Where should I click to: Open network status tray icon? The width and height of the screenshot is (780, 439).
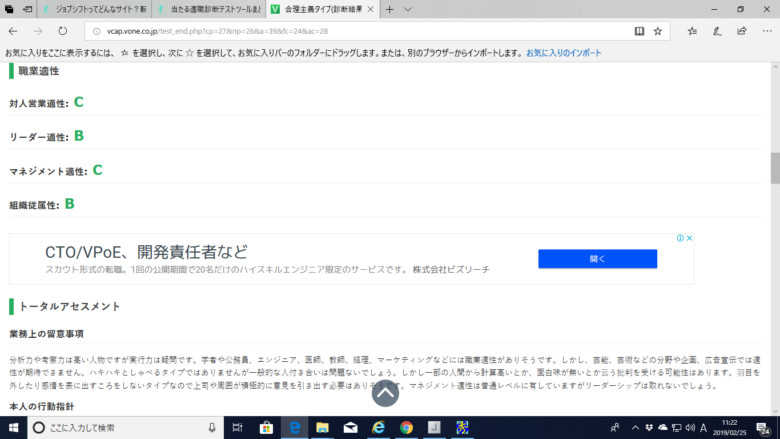677,428
